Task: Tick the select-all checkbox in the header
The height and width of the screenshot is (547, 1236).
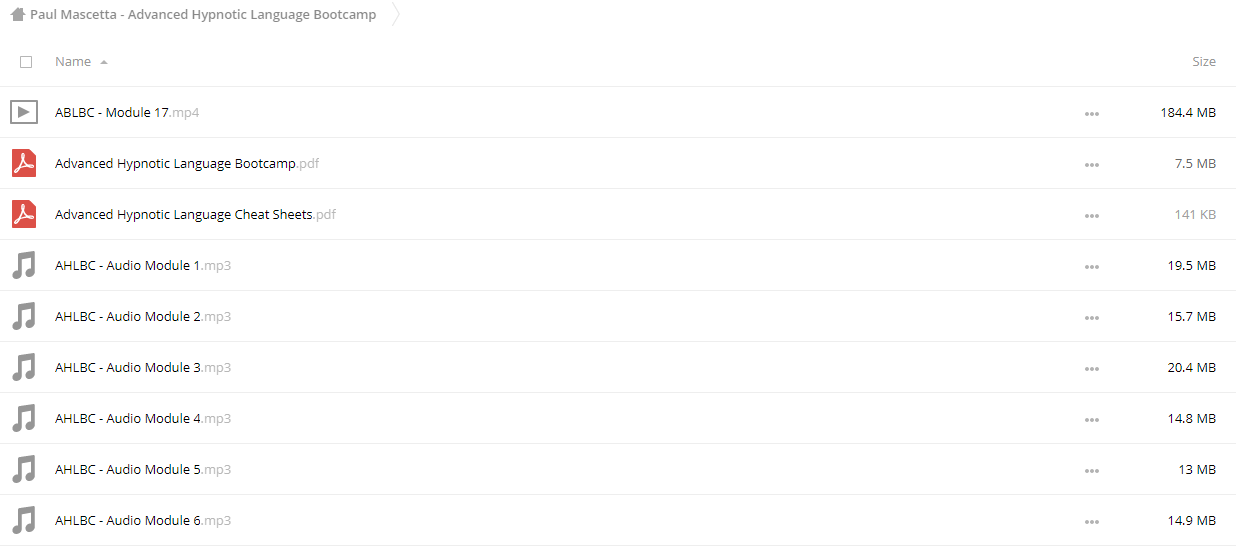Action: coord(26,62)
